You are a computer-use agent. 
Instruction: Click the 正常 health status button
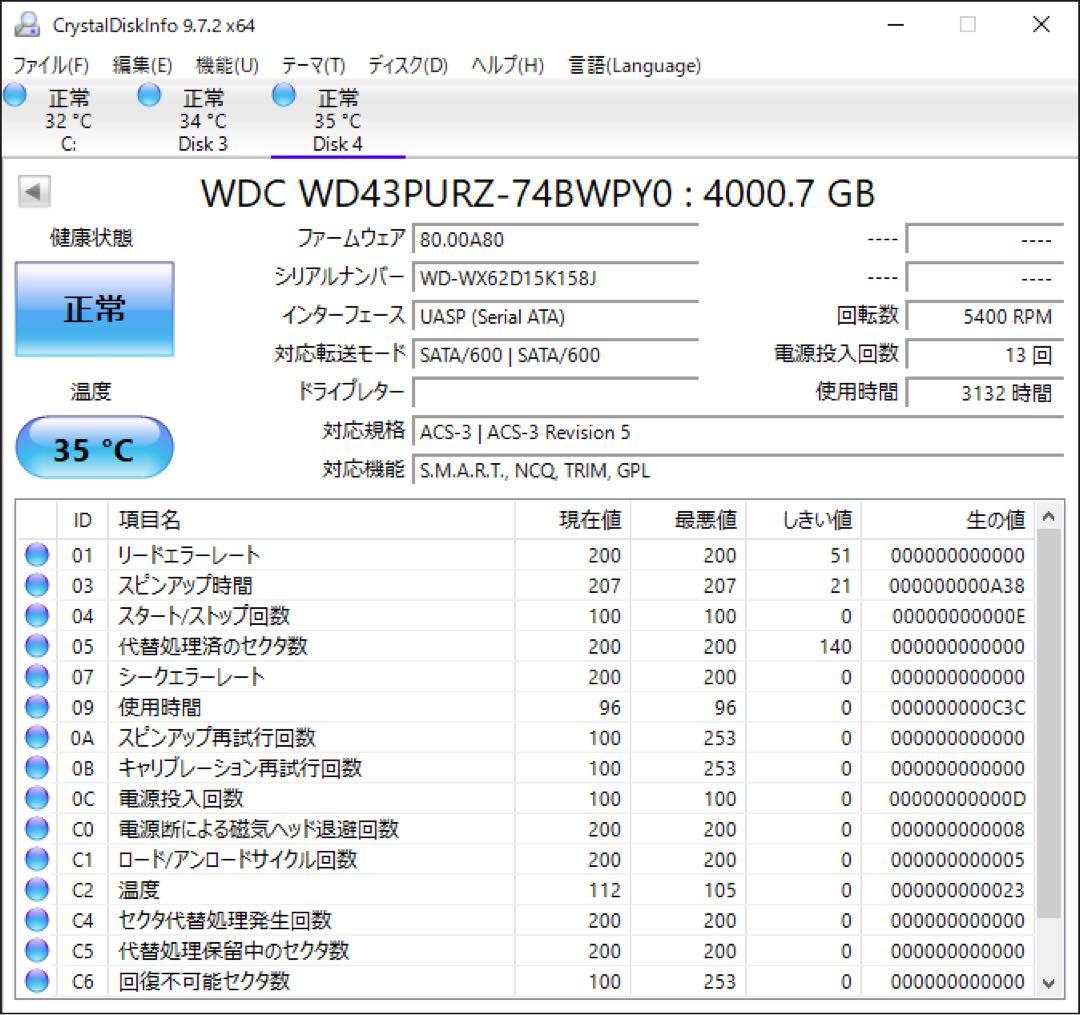point(93,309)
